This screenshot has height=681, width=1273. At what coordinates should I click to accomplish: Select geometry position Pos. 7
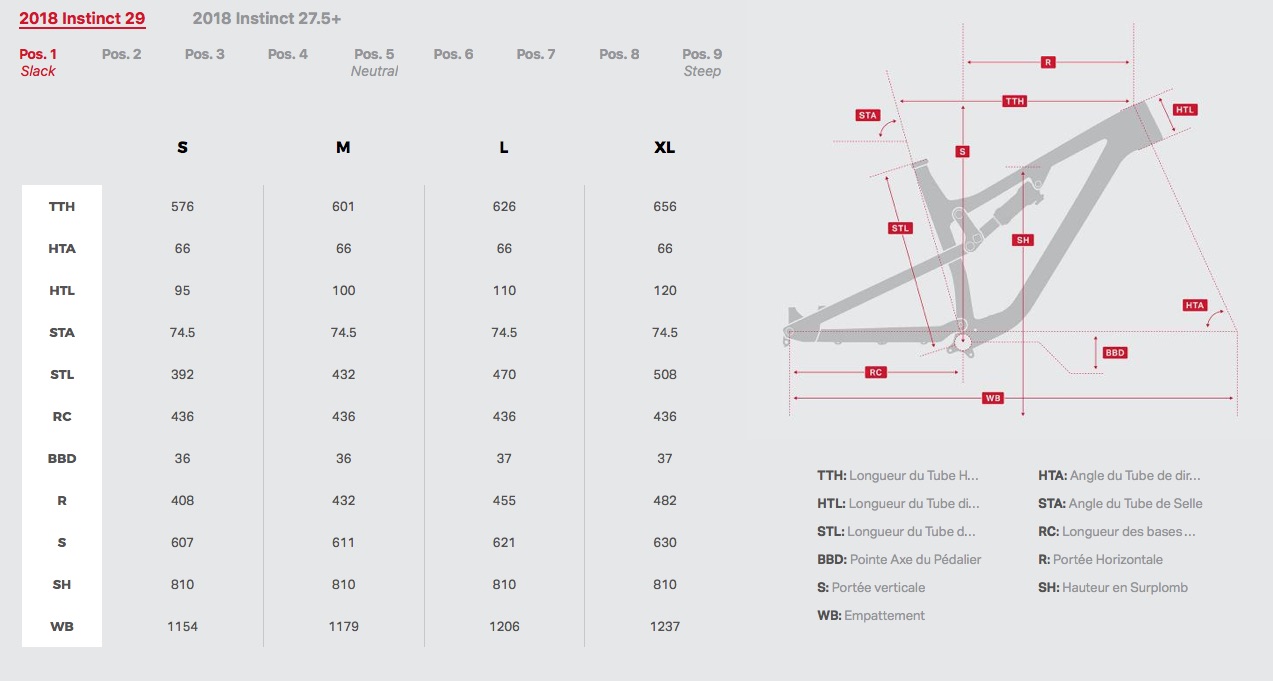(536, 54)
